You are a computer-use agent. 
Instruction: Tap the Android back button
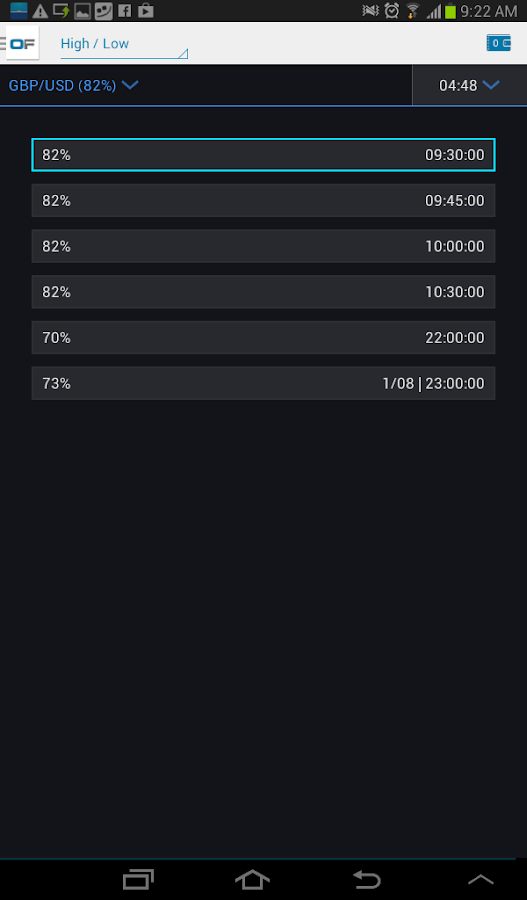click(366, 879)
